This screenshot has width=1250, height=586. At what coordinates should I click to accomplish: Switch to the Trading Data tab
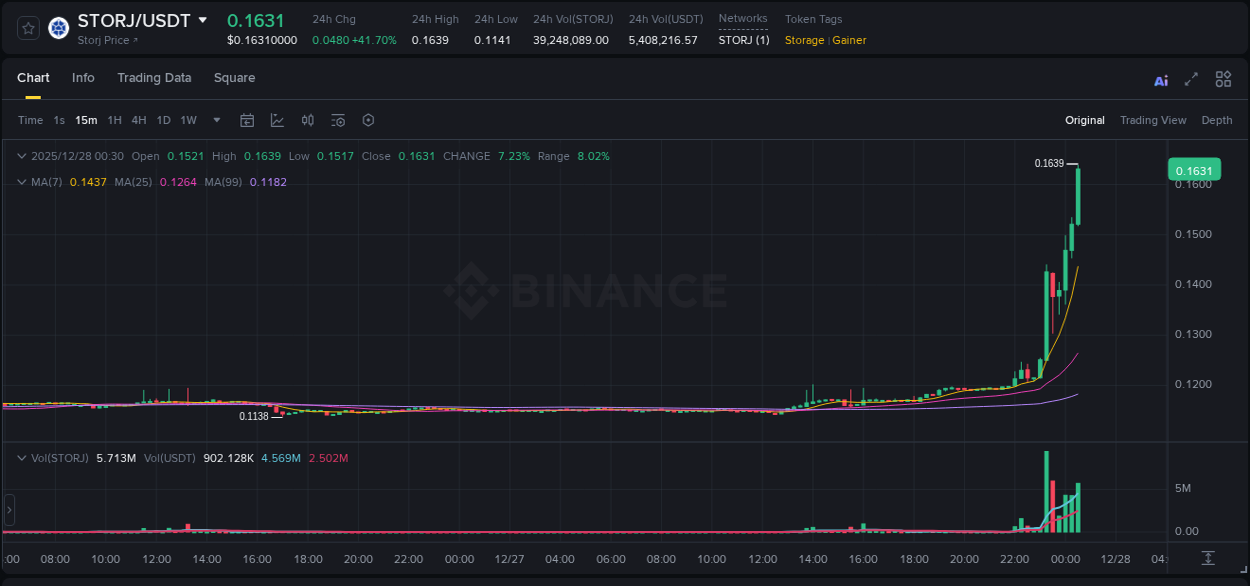pos(154,78)
